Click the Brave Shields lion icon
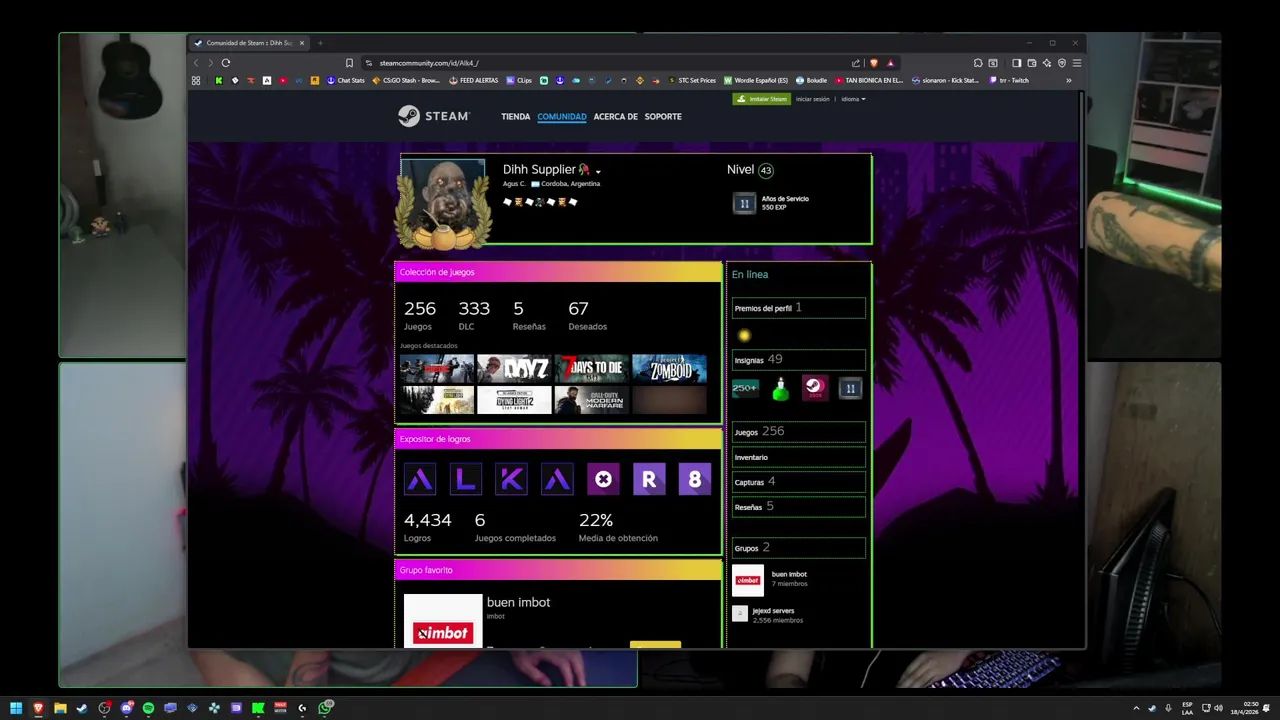Screen dimensions: 1280x720 pyautogui.click(x=873, y=63)
